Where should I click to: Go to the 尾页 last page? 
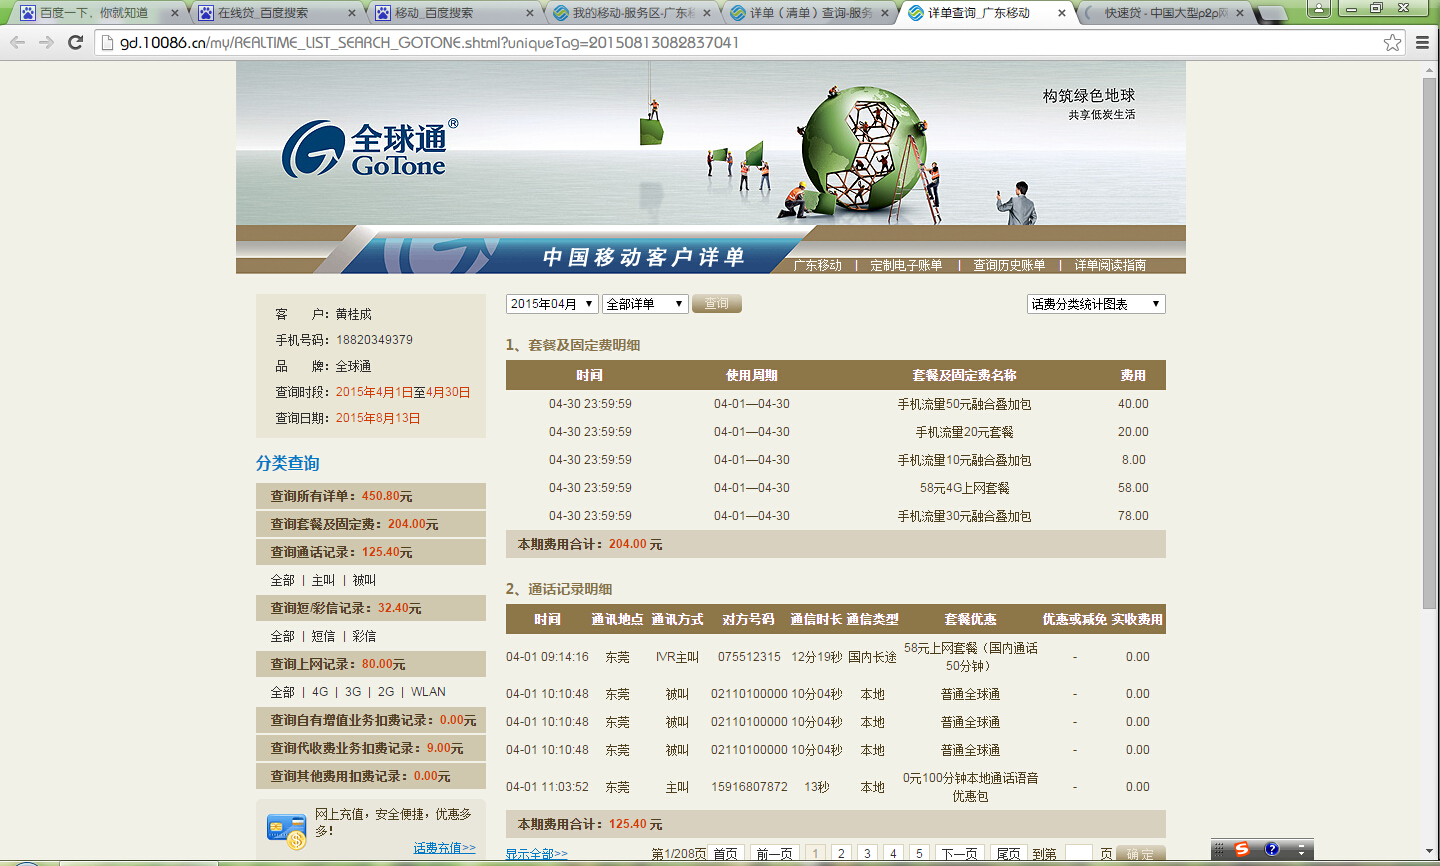1009,854
